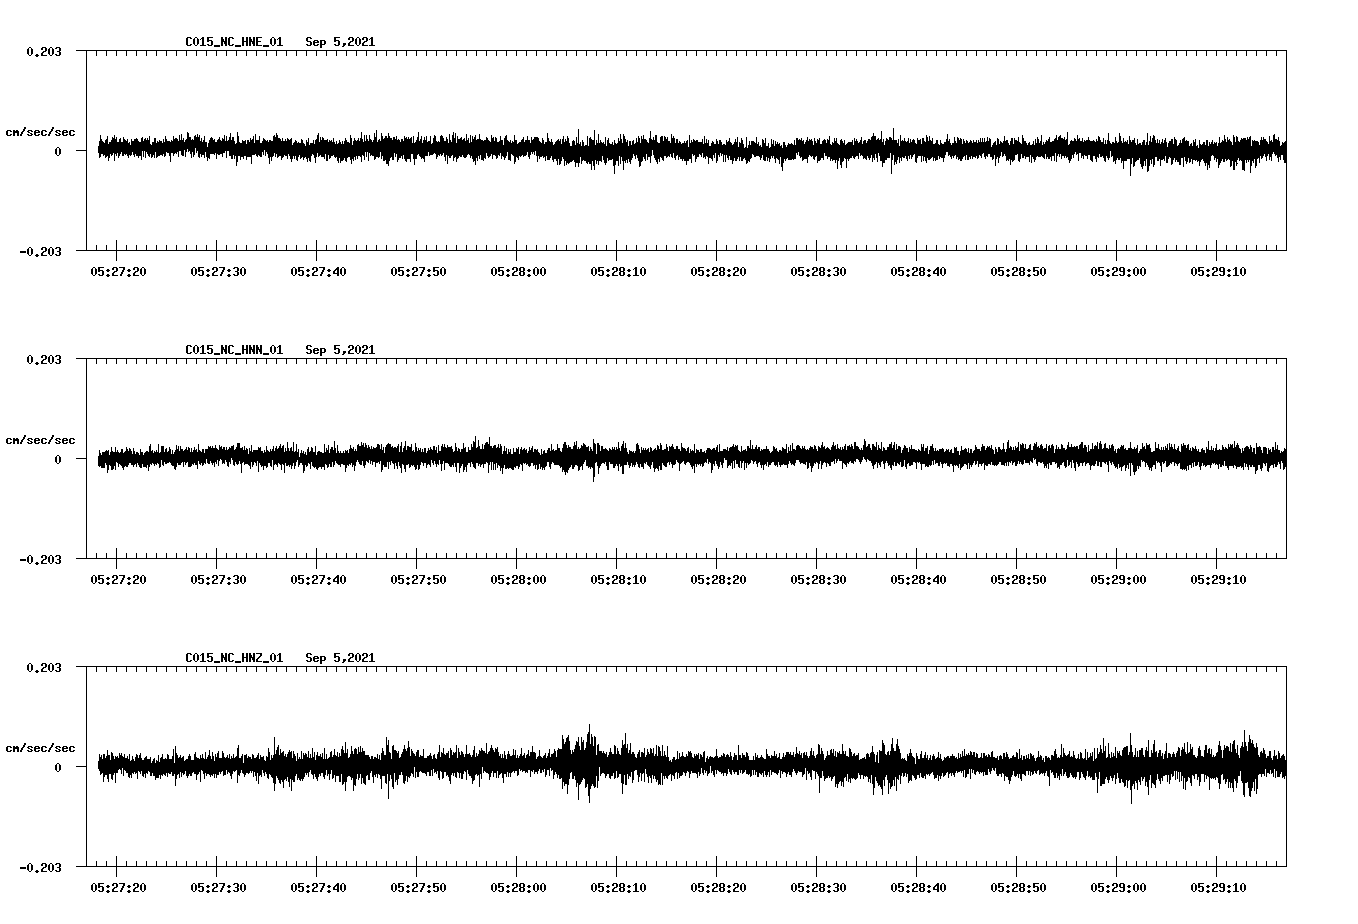This screenshot has width=1358, height=924.
Task: Click the C015_NC_HNZ_01 channel title
Action: (234, 658)
